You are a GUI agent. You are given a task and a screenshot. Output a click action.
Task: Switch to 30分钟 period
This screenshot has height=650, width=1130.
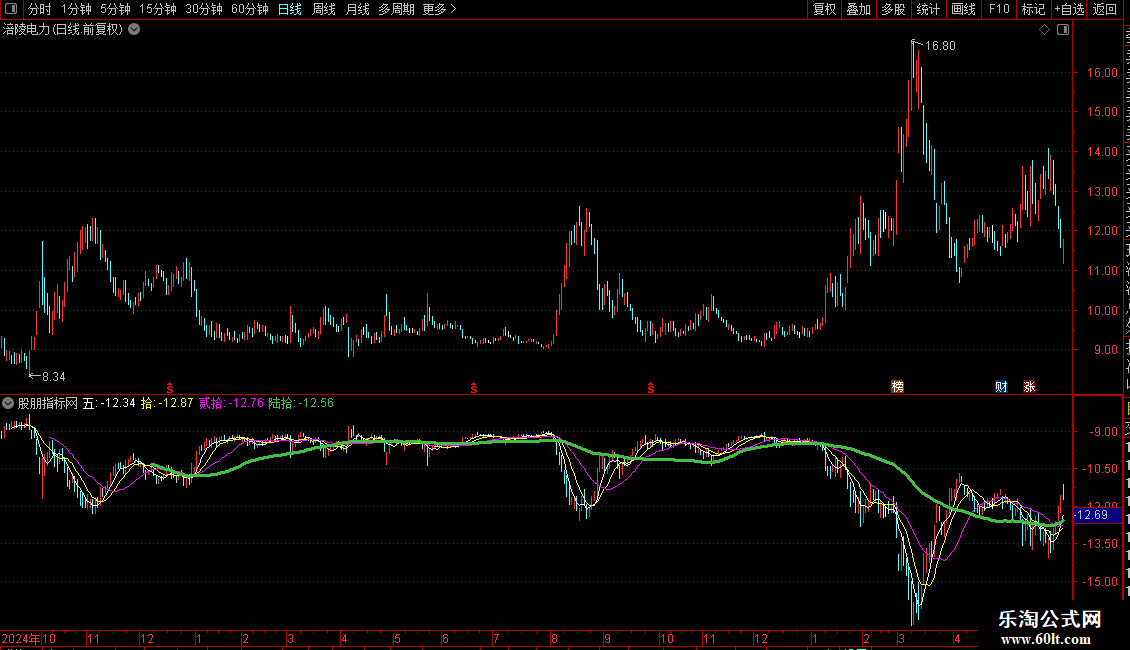click(204, 9)
